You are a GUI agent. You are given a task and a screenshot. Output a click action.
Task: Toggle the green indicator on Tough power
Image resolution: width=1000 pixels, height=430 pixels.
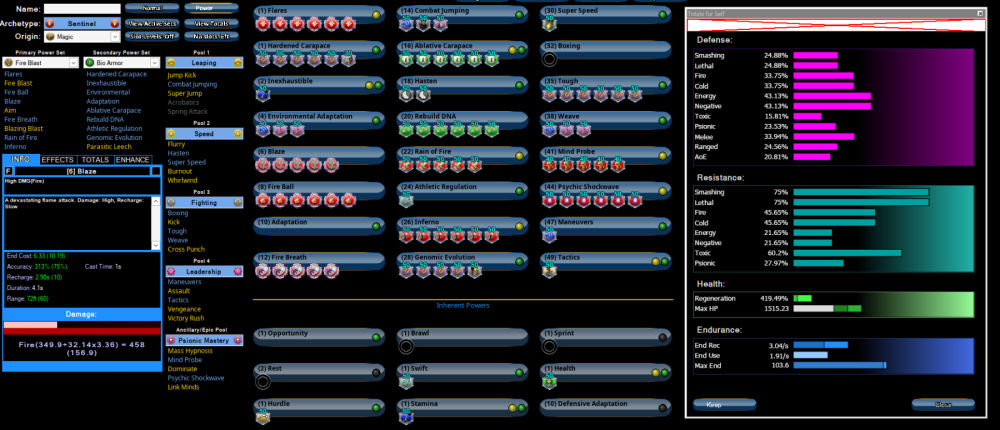(x=664, y=84)
